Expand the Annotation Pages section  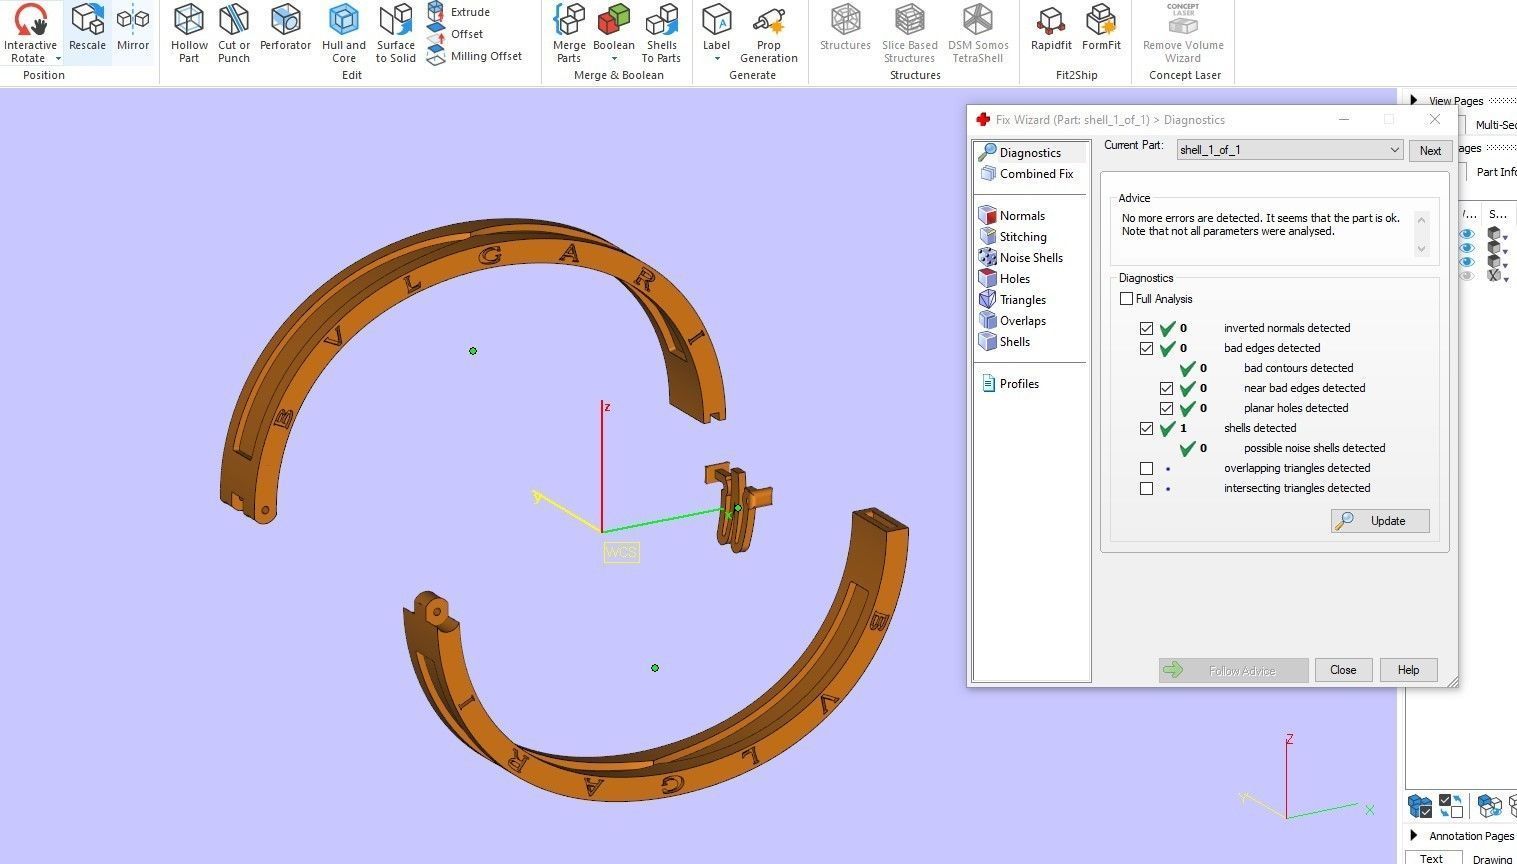pyautogui.click(x=1413, y=835)
